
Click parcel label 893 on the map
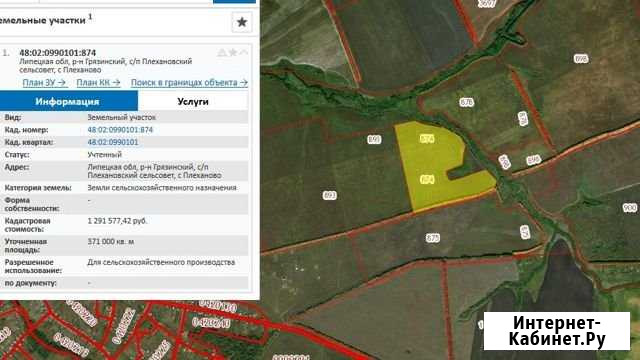(x=329, y=195)
